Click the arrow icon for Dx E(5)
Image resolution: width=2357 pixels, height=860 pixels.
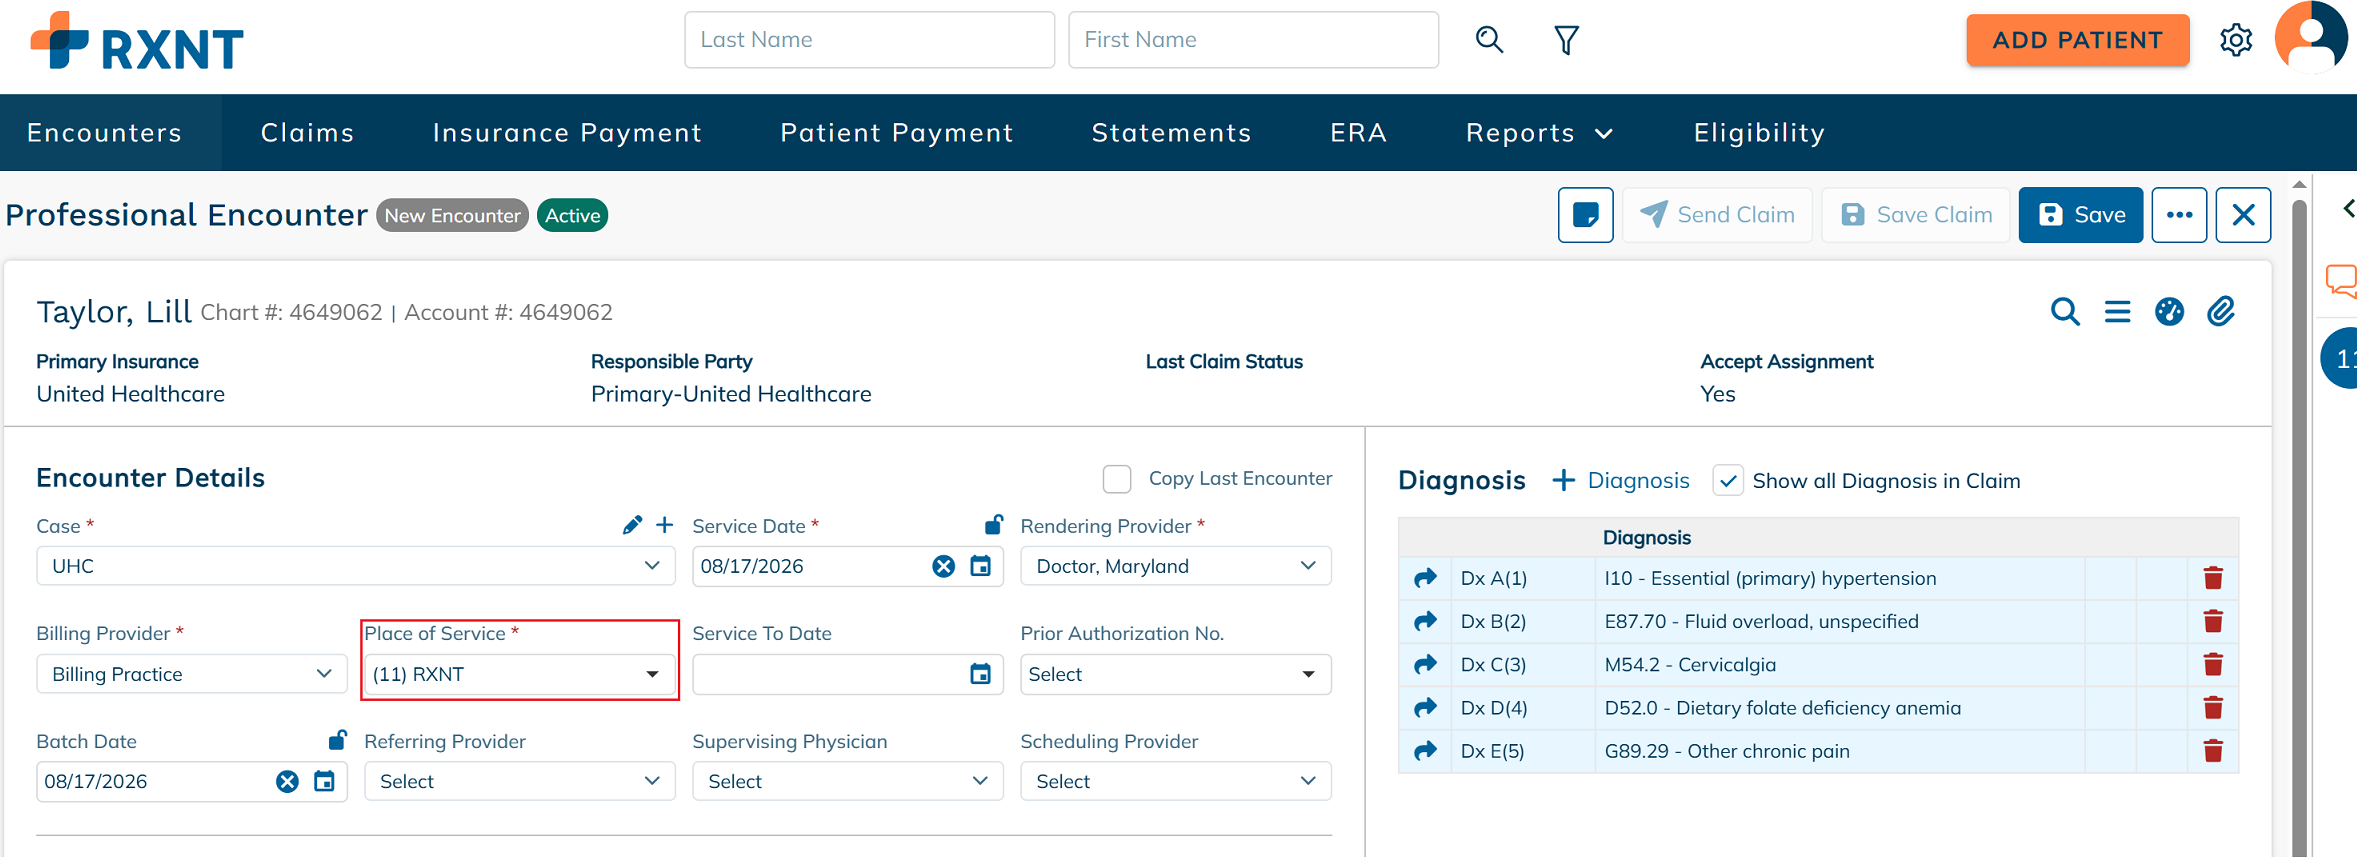coord(1426,751)
